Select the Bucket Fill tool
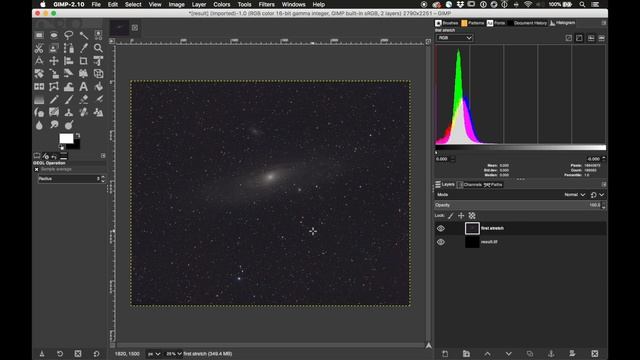The width and height of the screenshot is (640, 360). click(x=98, y=87)
